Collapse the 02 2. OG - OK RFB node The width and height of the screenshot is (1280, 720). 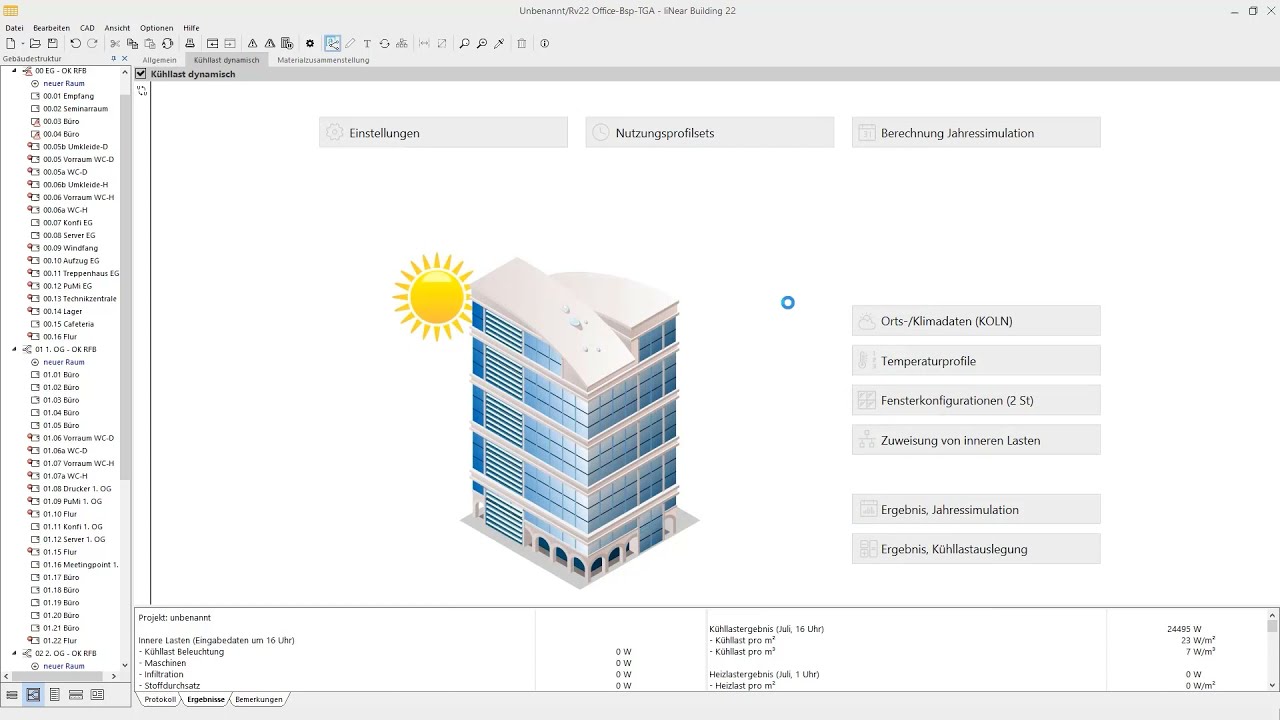15,653
